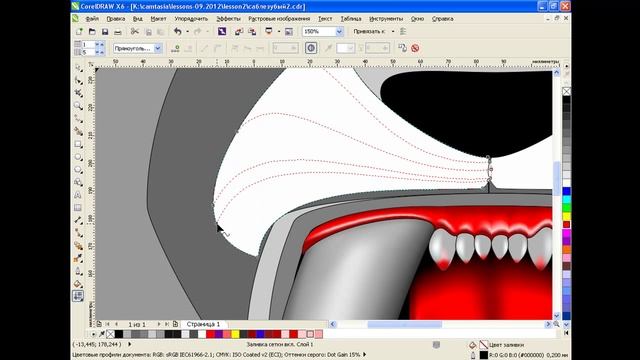The height and width of the screenshot is (360, 640).
Task: Click mesh grid rows input field
Action: [x=88, y=52]
